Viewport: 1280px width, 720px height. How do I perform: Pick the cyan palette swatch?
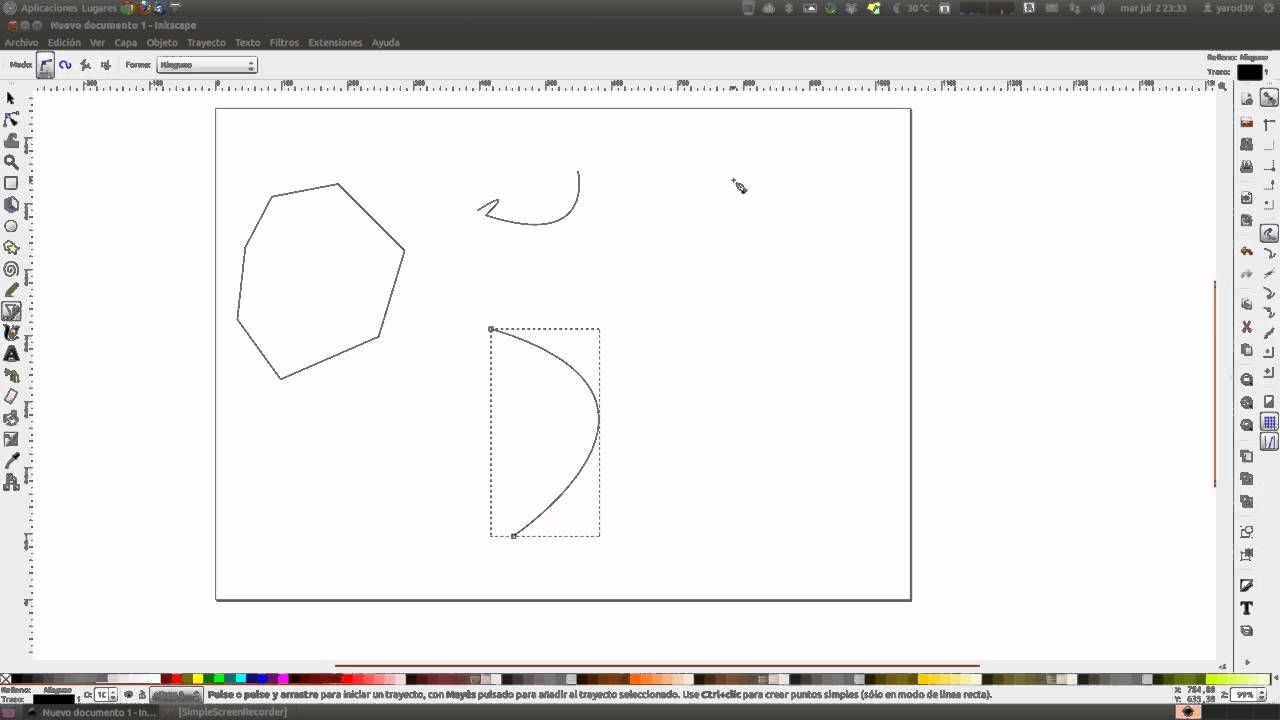tap(241, 679)
